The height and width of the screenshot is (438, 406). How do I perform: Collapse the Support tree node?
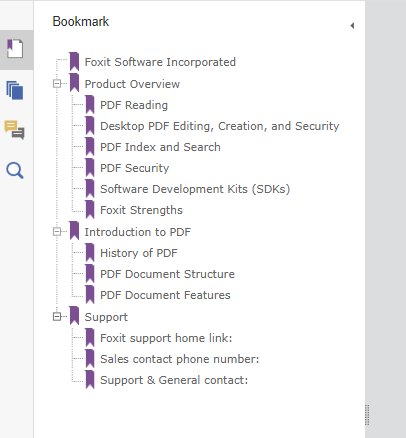(57, 316)
